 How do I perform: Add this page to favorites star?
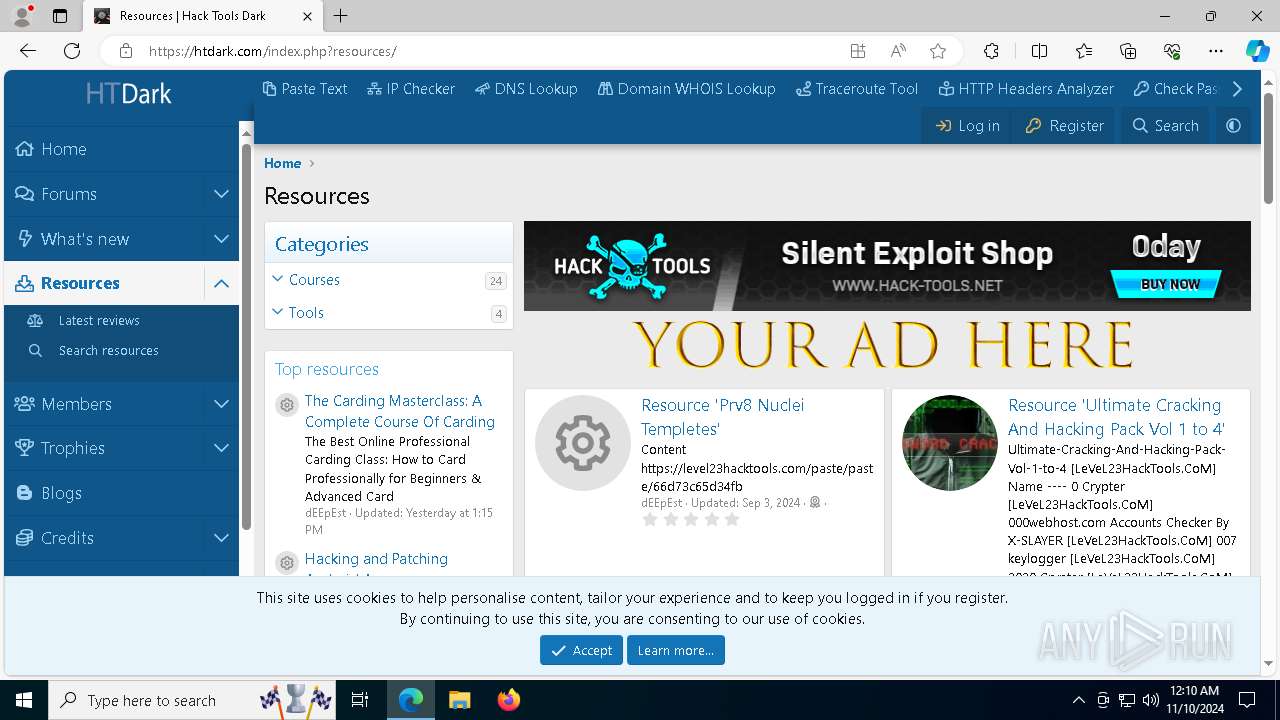tap(937, 51)
